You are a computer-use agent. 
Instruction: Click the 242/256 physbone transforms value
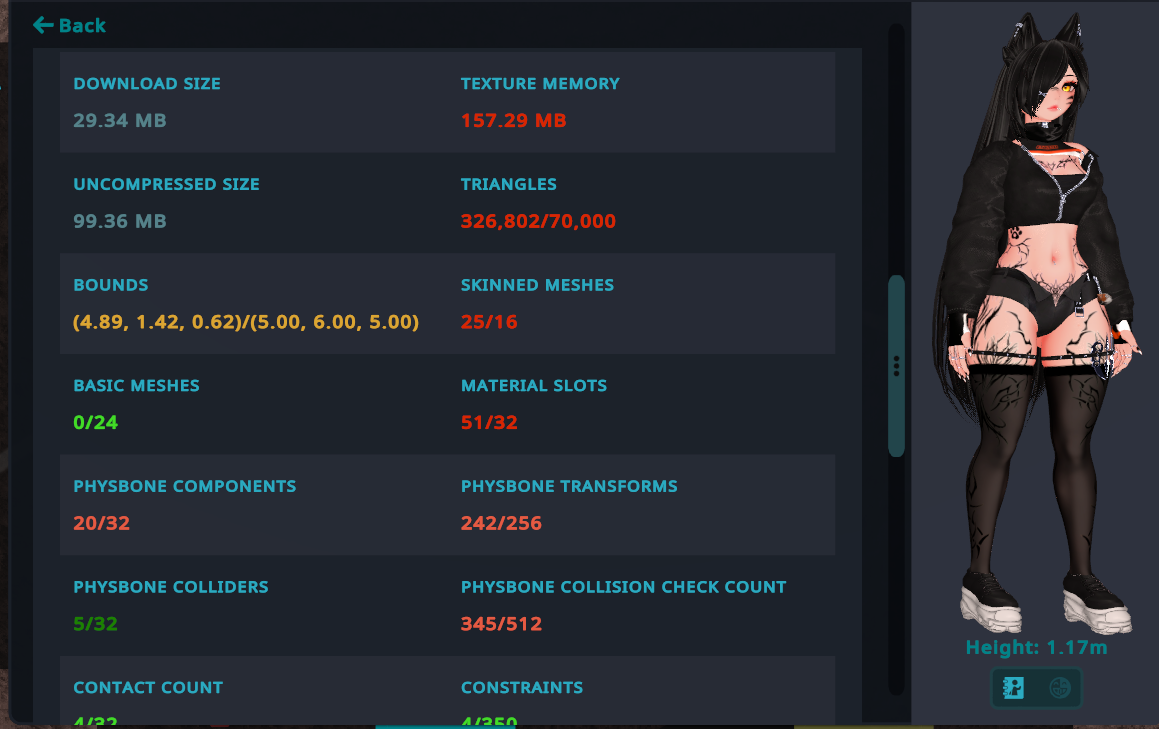pyautogui.click(x=501, y=523)
